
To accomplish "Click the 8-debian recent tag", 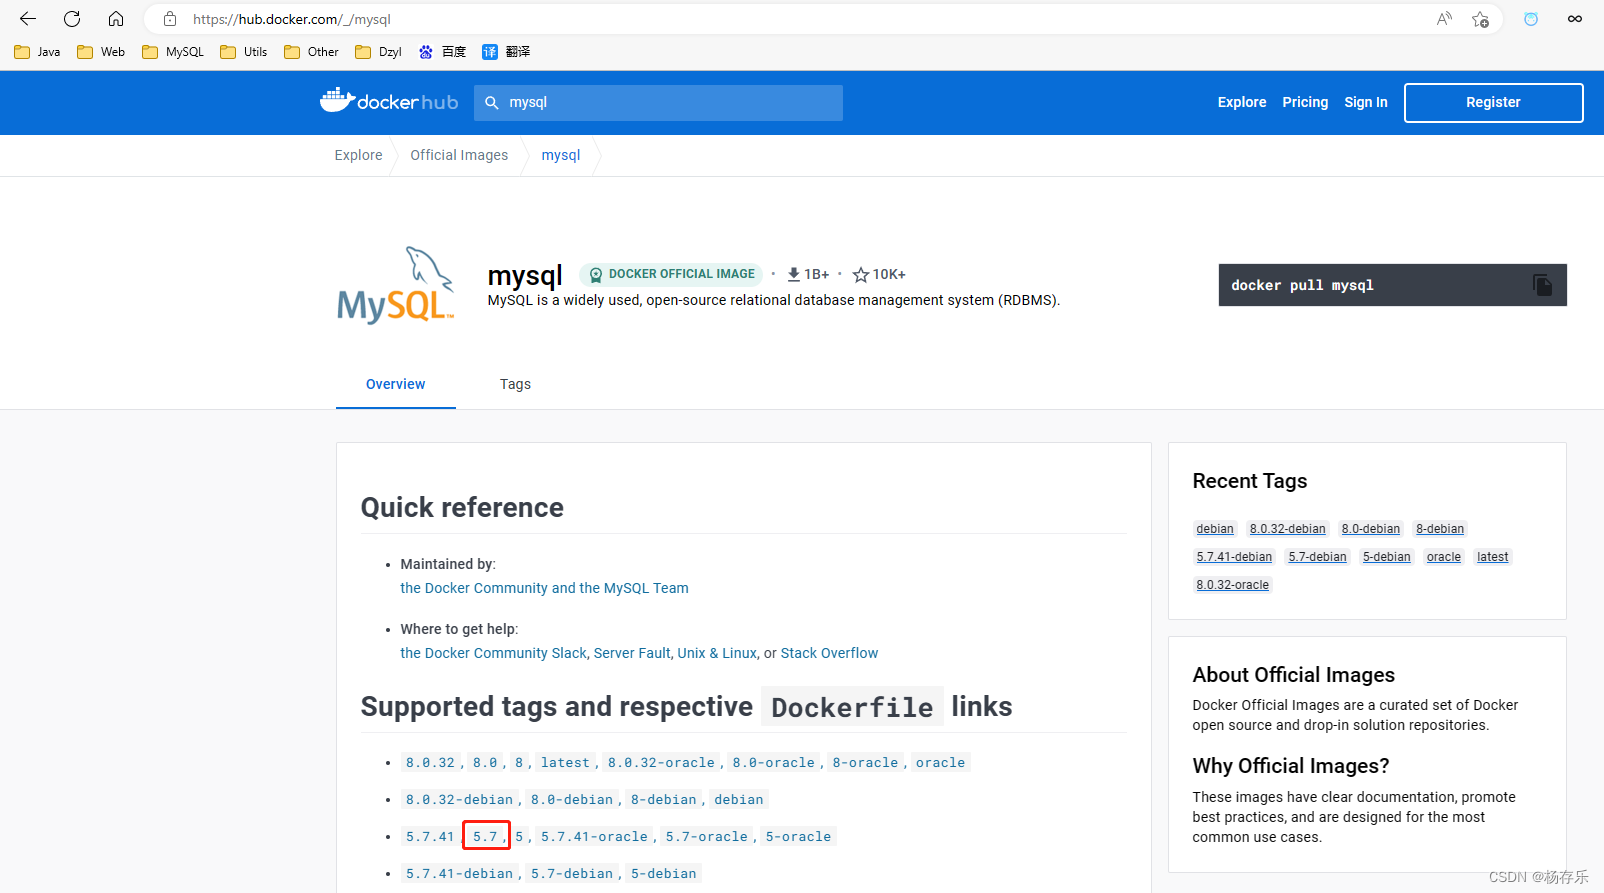I will [x=1440, y=529].
